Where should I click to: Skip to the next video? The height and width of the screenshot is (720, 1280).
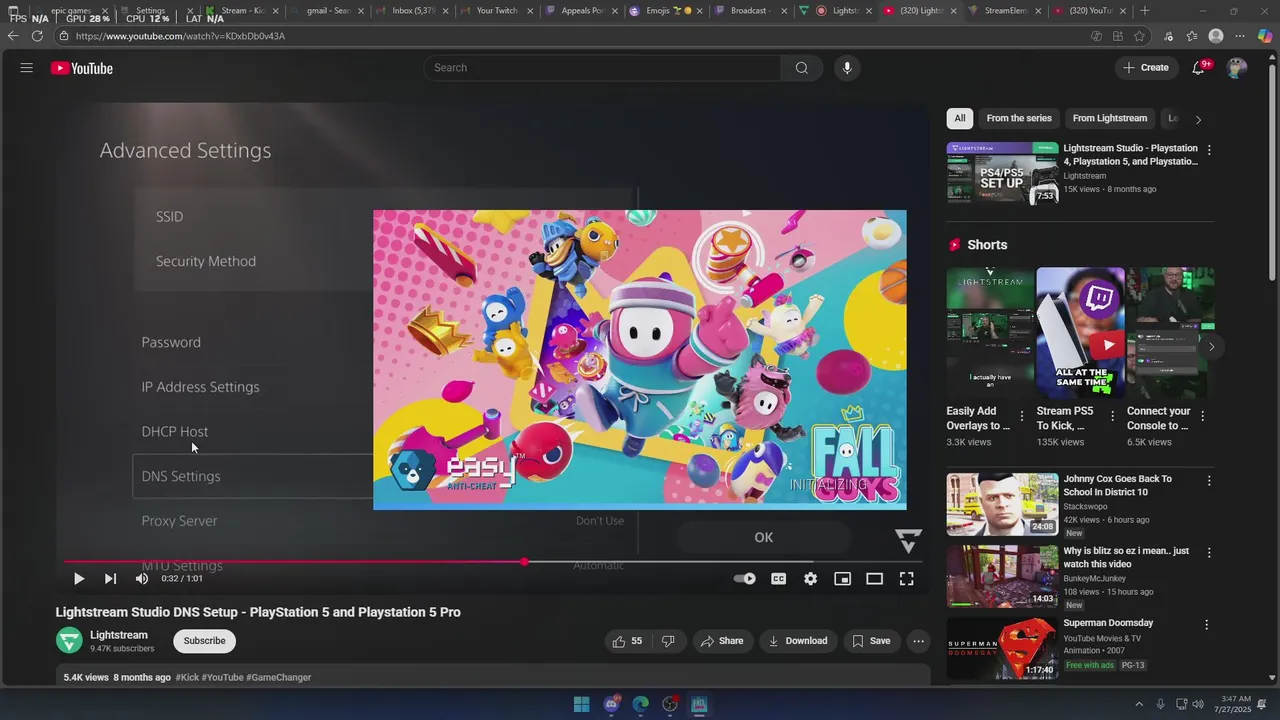pos(110,579)
